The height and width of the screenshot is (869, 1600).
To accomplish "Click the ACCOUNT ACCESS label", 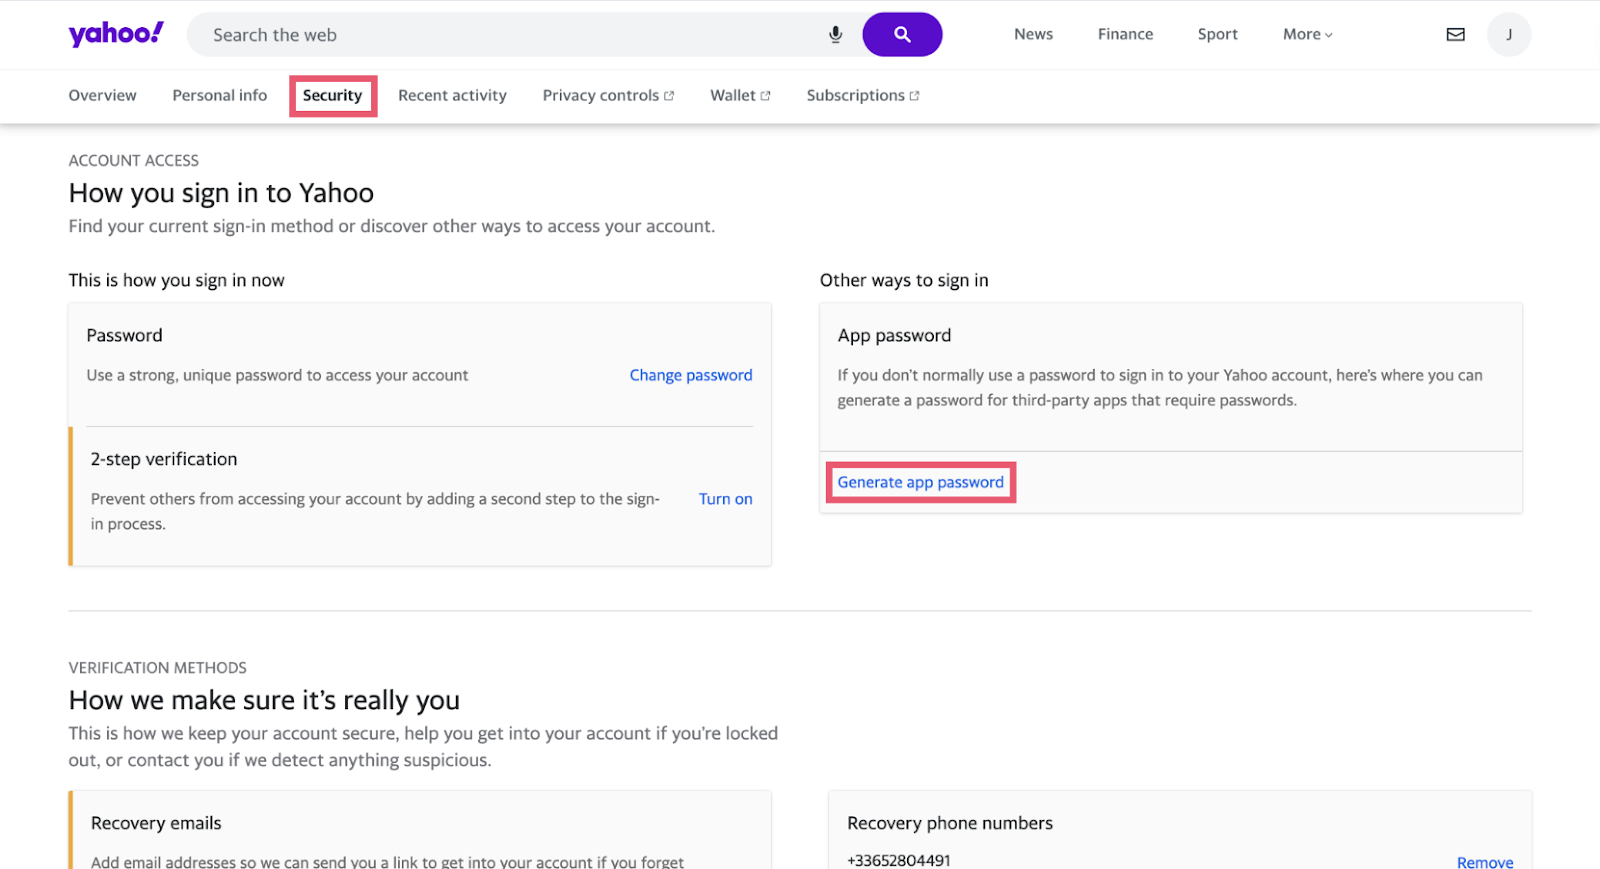I will pyautogui.click(x=134, y=160).
